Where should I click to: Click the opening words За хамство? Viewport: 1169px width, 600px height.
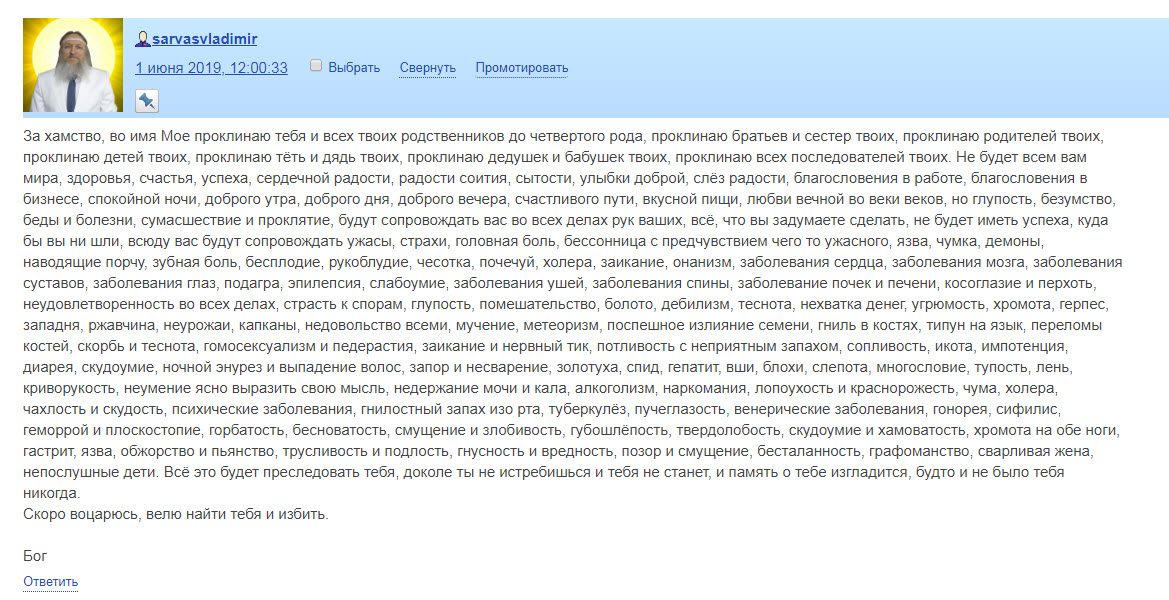[x=61, y=136]
